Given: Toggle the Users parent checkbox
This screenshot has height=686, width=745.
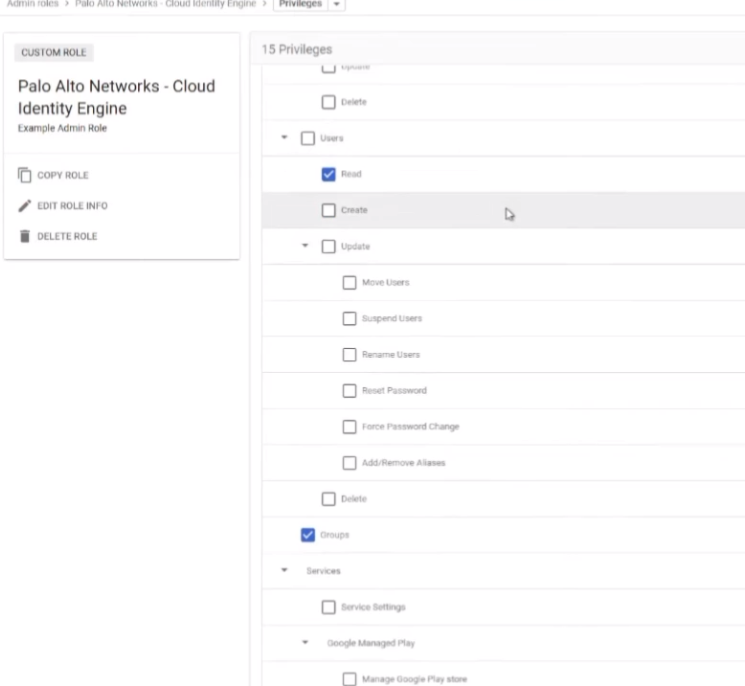Looking at the screenshot, I should click(x=308, y=138).
